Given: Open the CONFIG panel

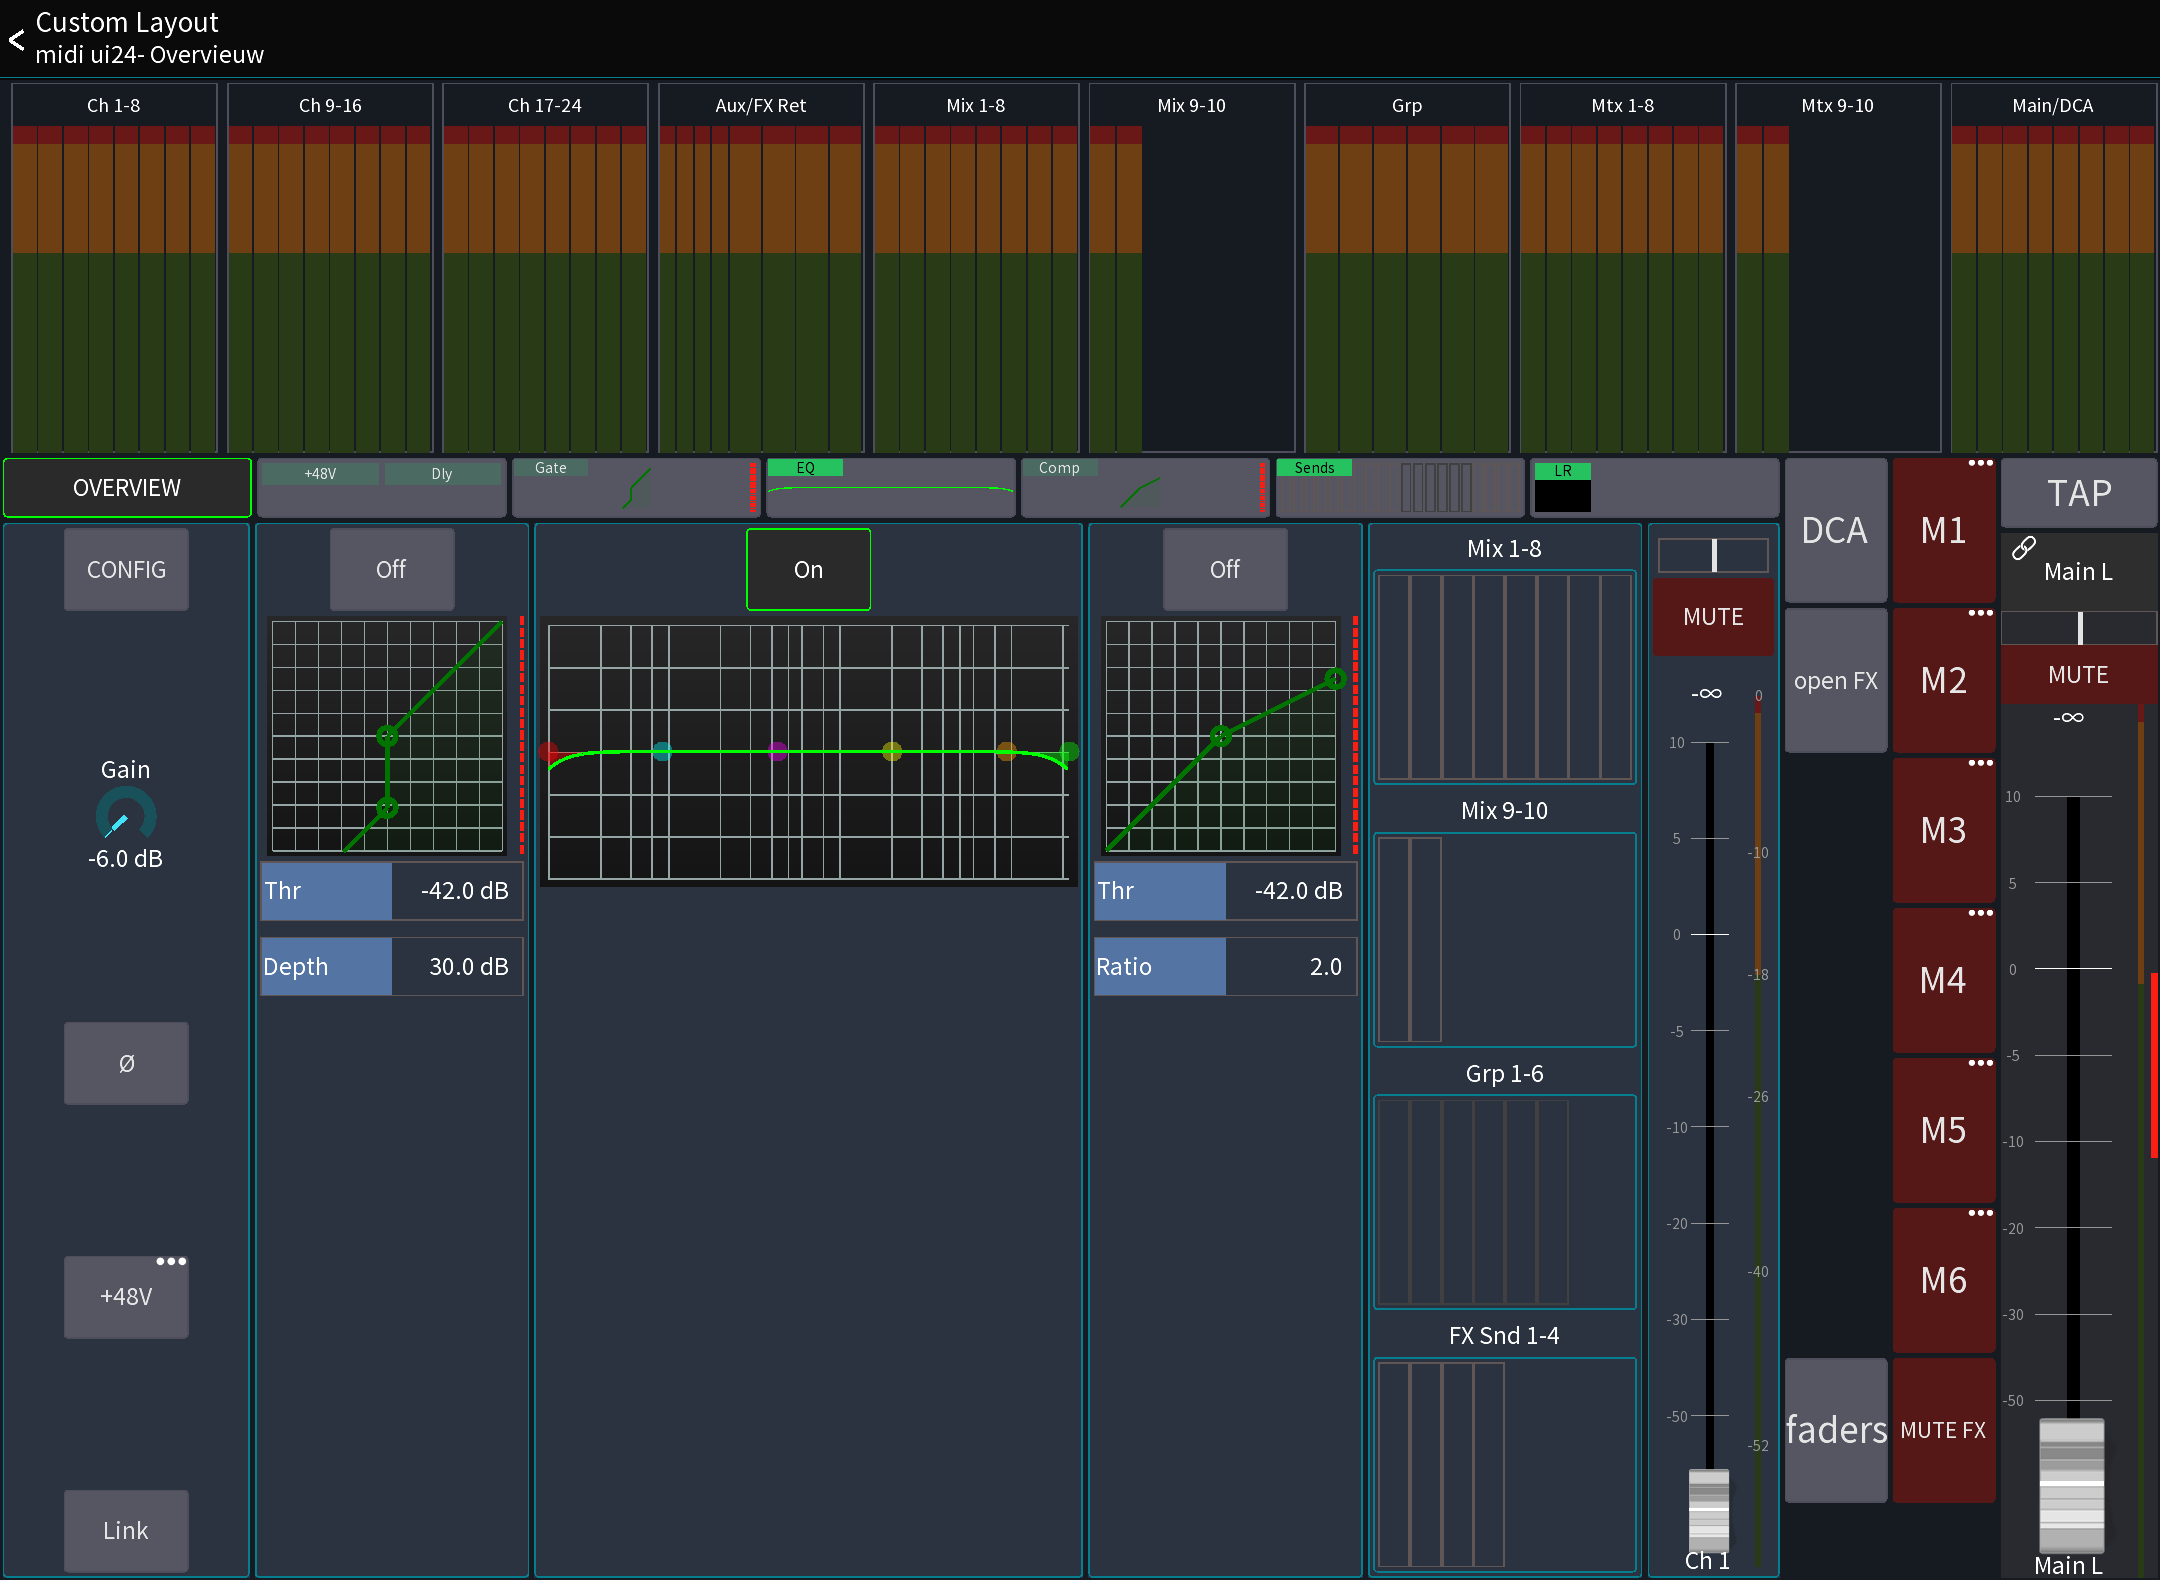Looking at the screenshot, I should [x=126, y=569].
